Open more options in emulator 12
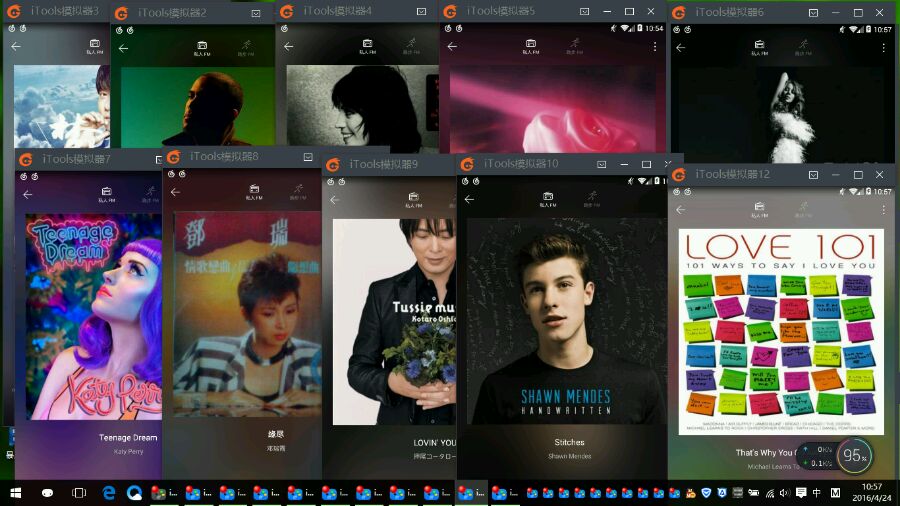This screenshot has width=900, height=506. [883, 210]
